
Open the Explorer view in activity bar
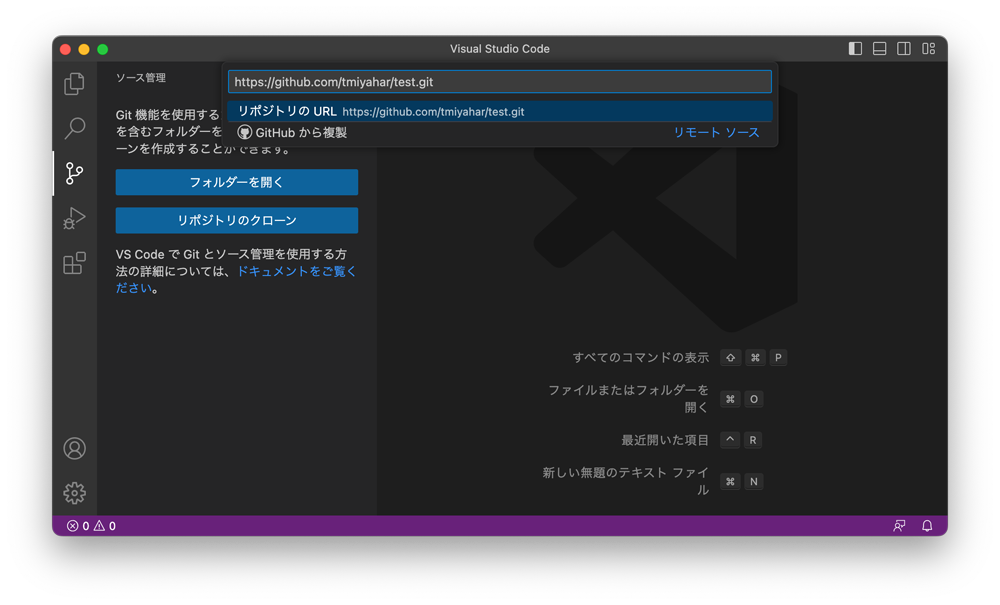click(74, 85)
